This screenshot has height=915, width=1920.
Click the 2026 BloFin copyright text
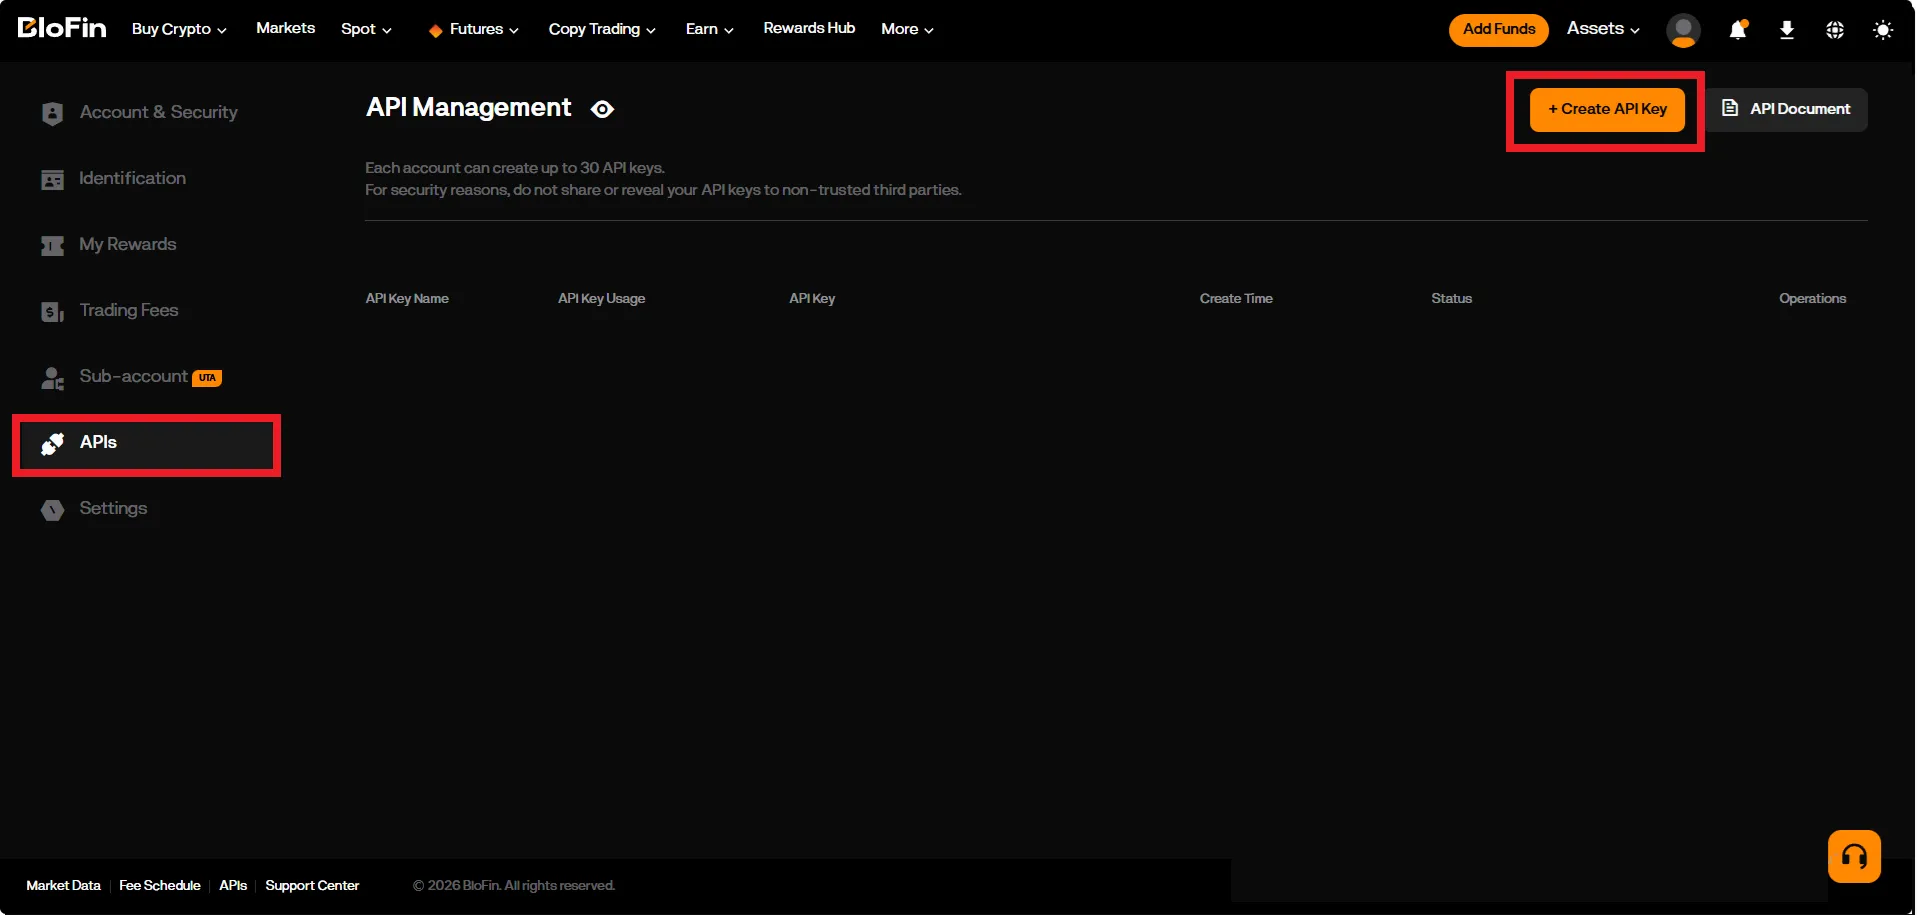[514, 885]
